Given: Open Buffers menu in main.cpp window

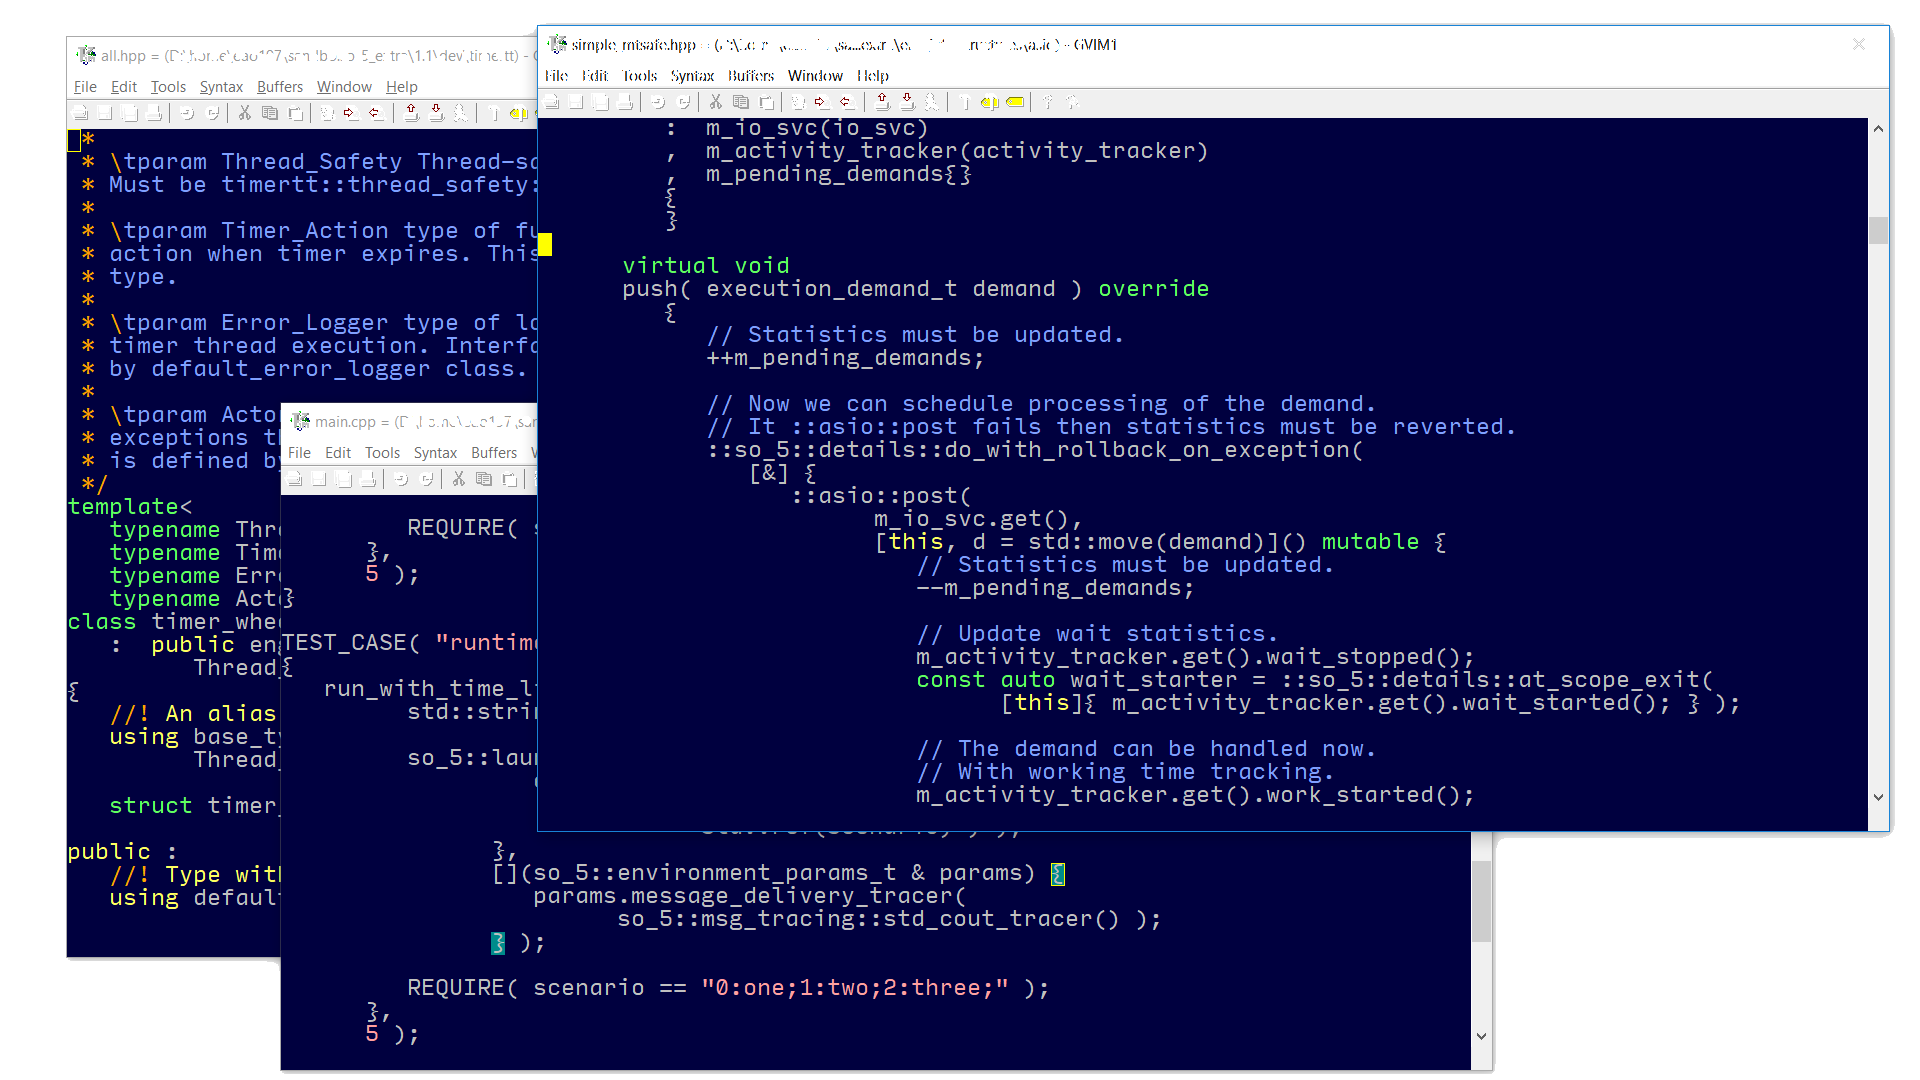Looking at the screenshot, I should [x=494, y=453].
